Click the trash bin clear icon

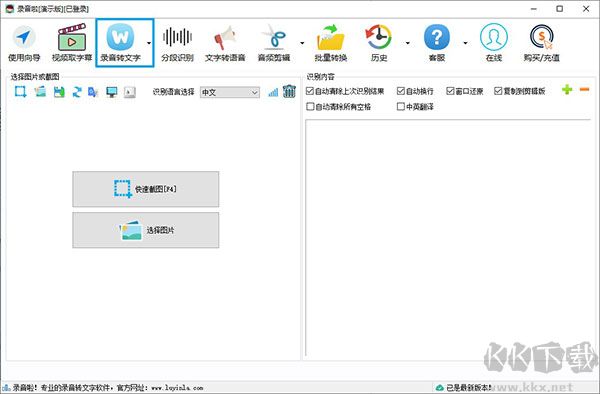tap(289, 91)
